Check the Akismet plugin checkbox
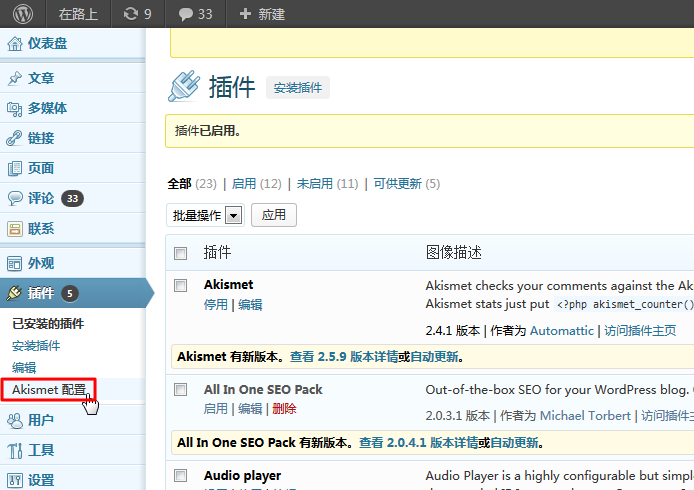Viewport: 694px width, 490px height. pyautogui.click(x=181, y=286)
